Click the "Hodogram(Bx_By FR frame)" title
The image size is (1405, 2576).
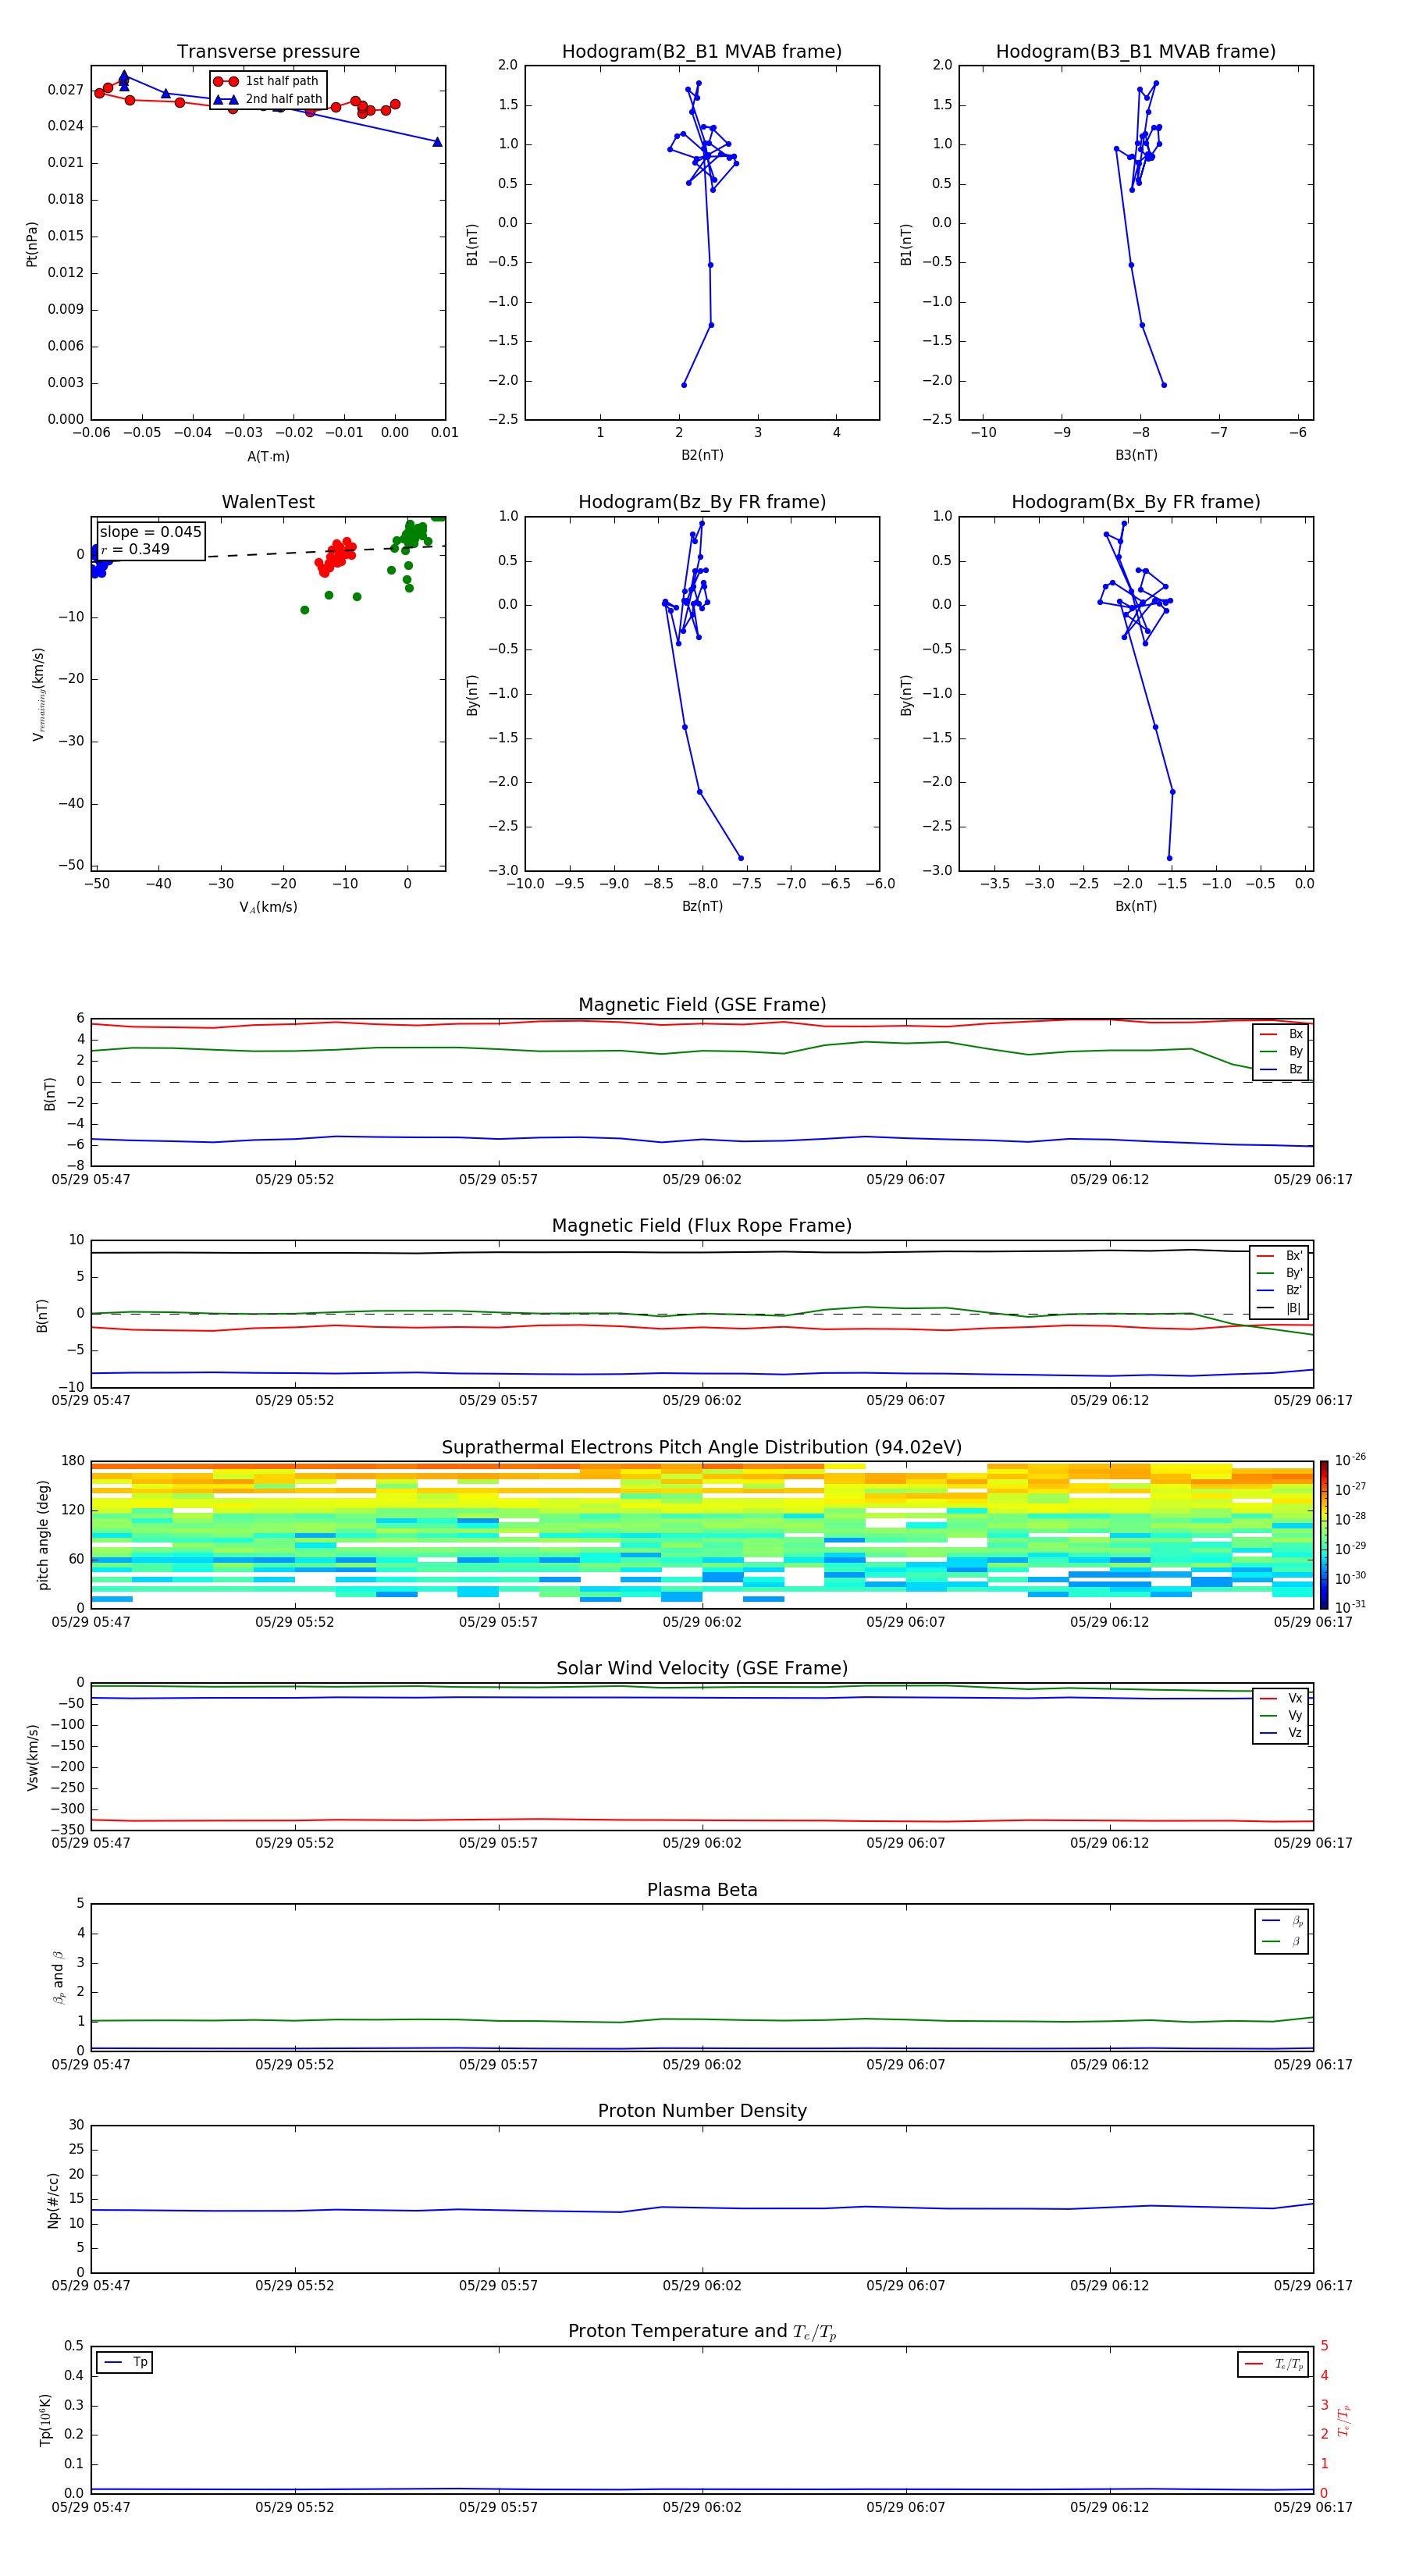point(1136,502)
